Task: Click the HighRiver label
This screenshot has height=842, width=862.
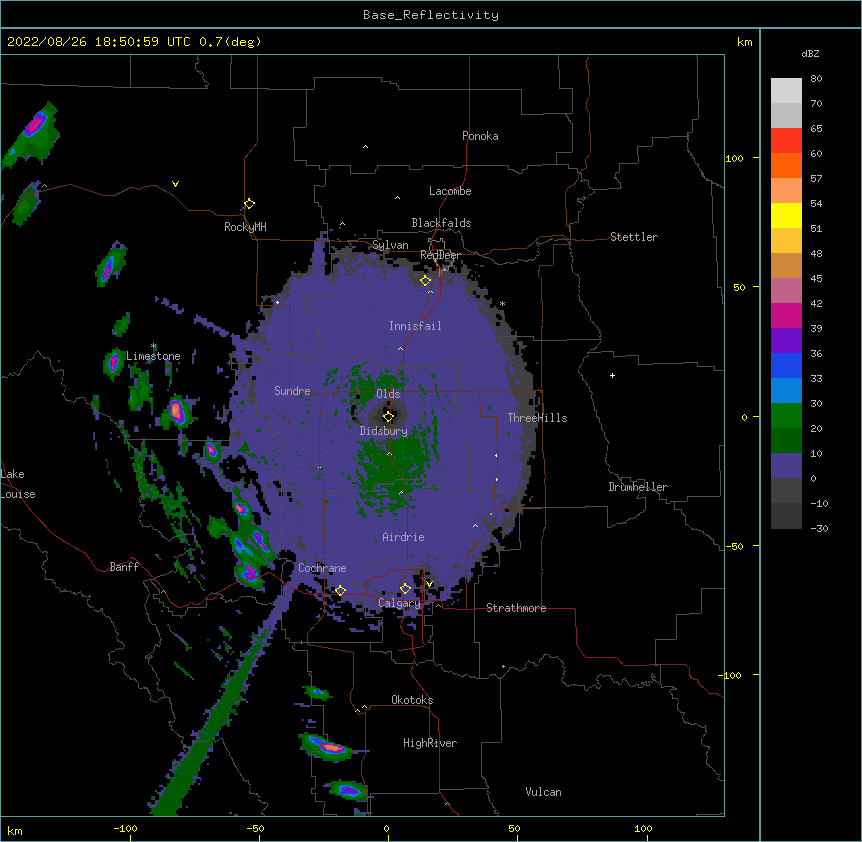Action: coord(430,743)
